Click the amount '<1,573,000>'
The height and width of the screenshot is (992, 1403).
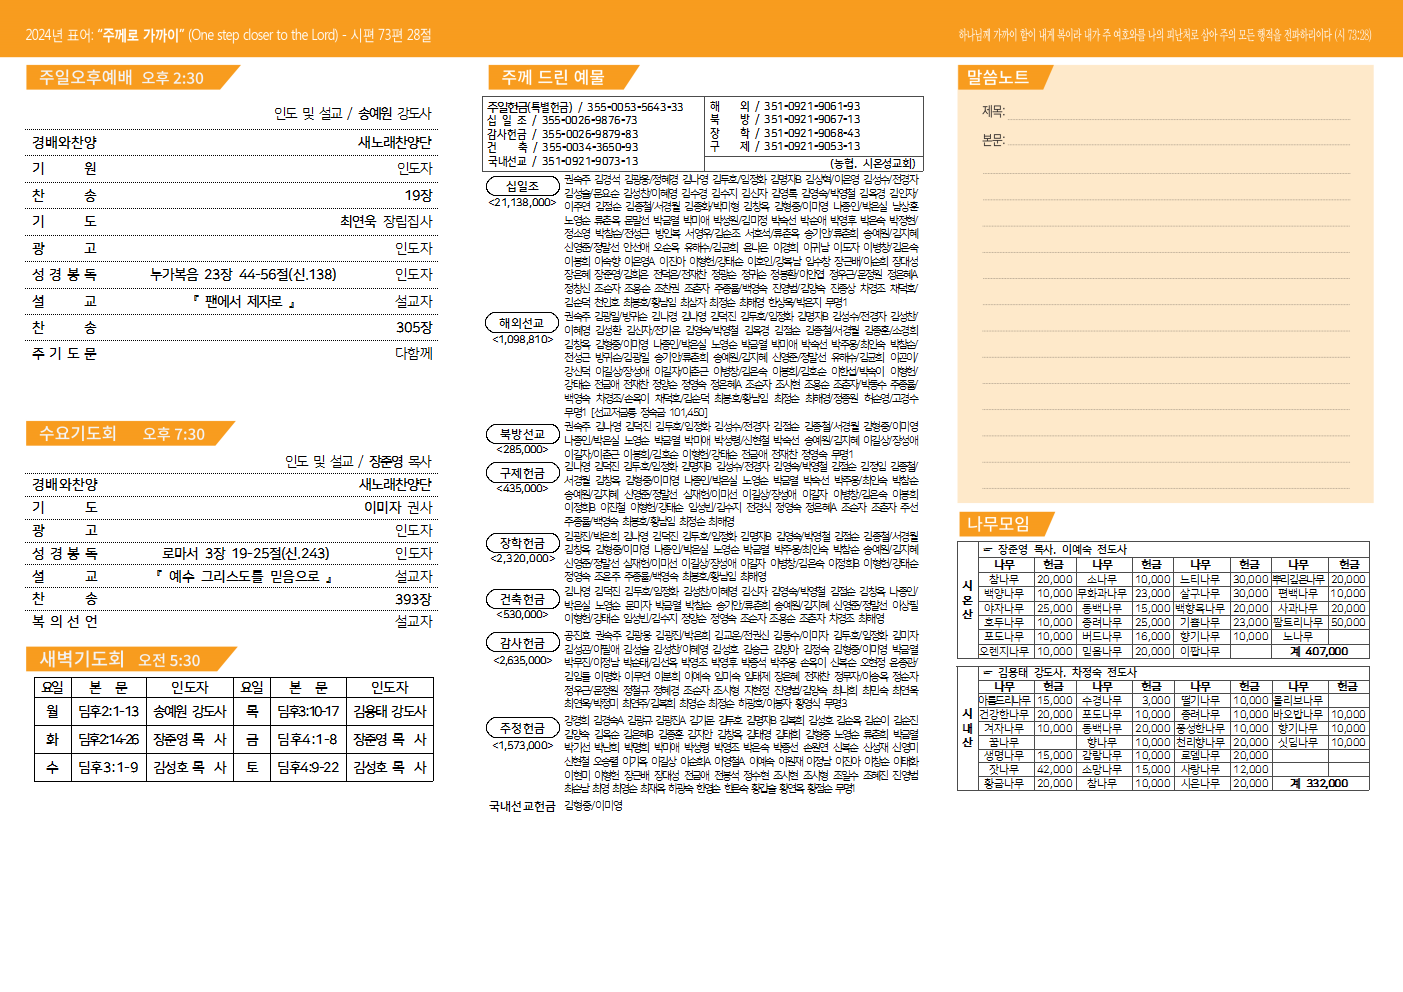tap(522, 745)
